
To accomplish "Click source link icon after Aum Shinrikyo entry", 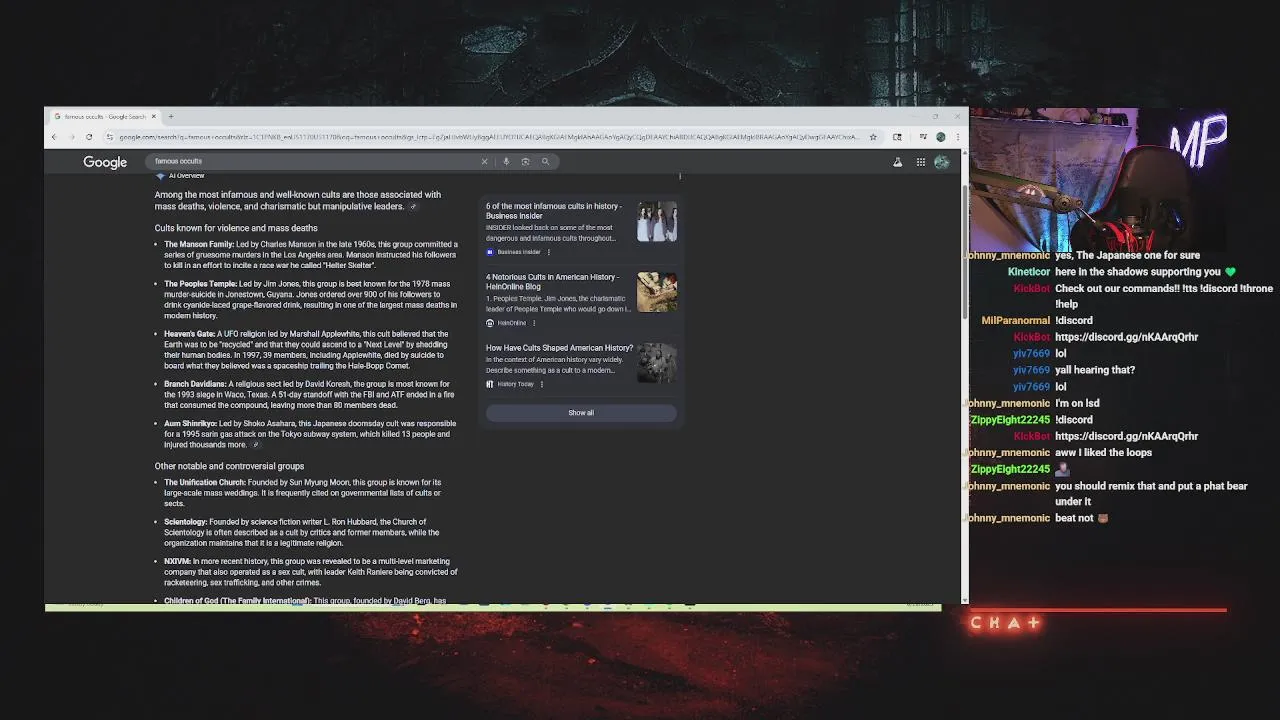I will 256,445.
